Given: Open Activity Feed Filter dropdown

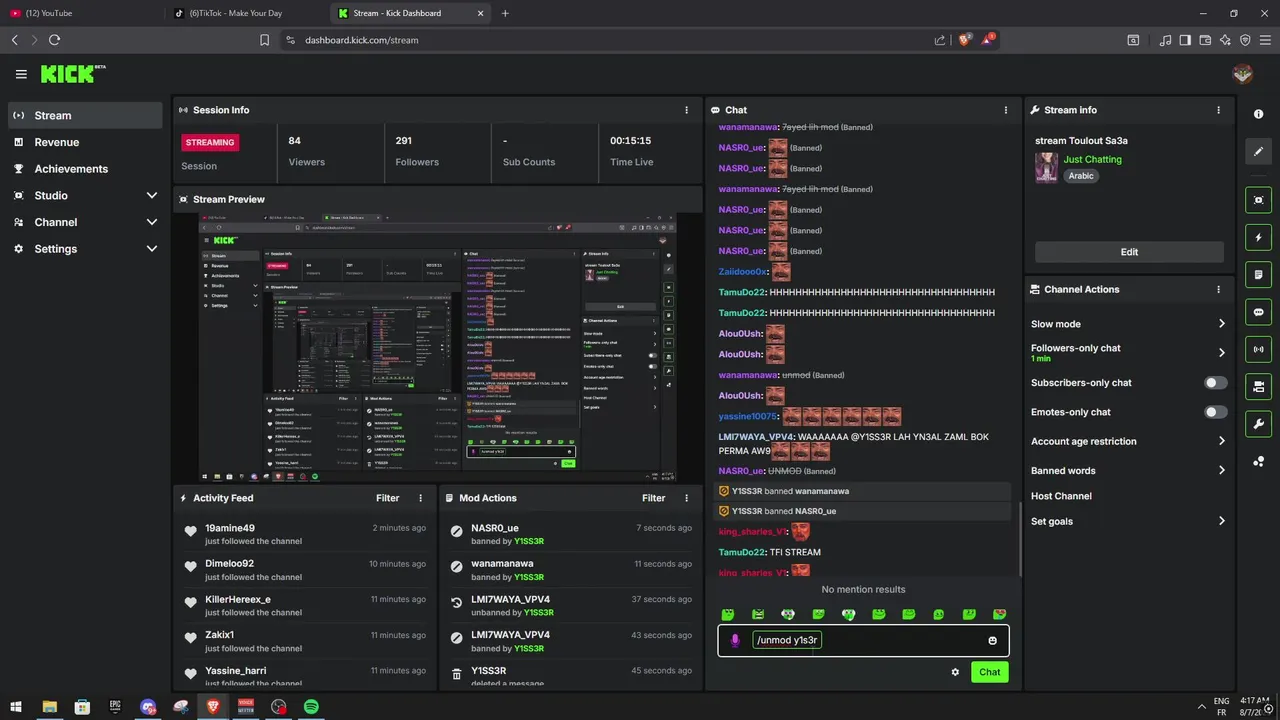Looking at the screenshot, I should [387, 498].
